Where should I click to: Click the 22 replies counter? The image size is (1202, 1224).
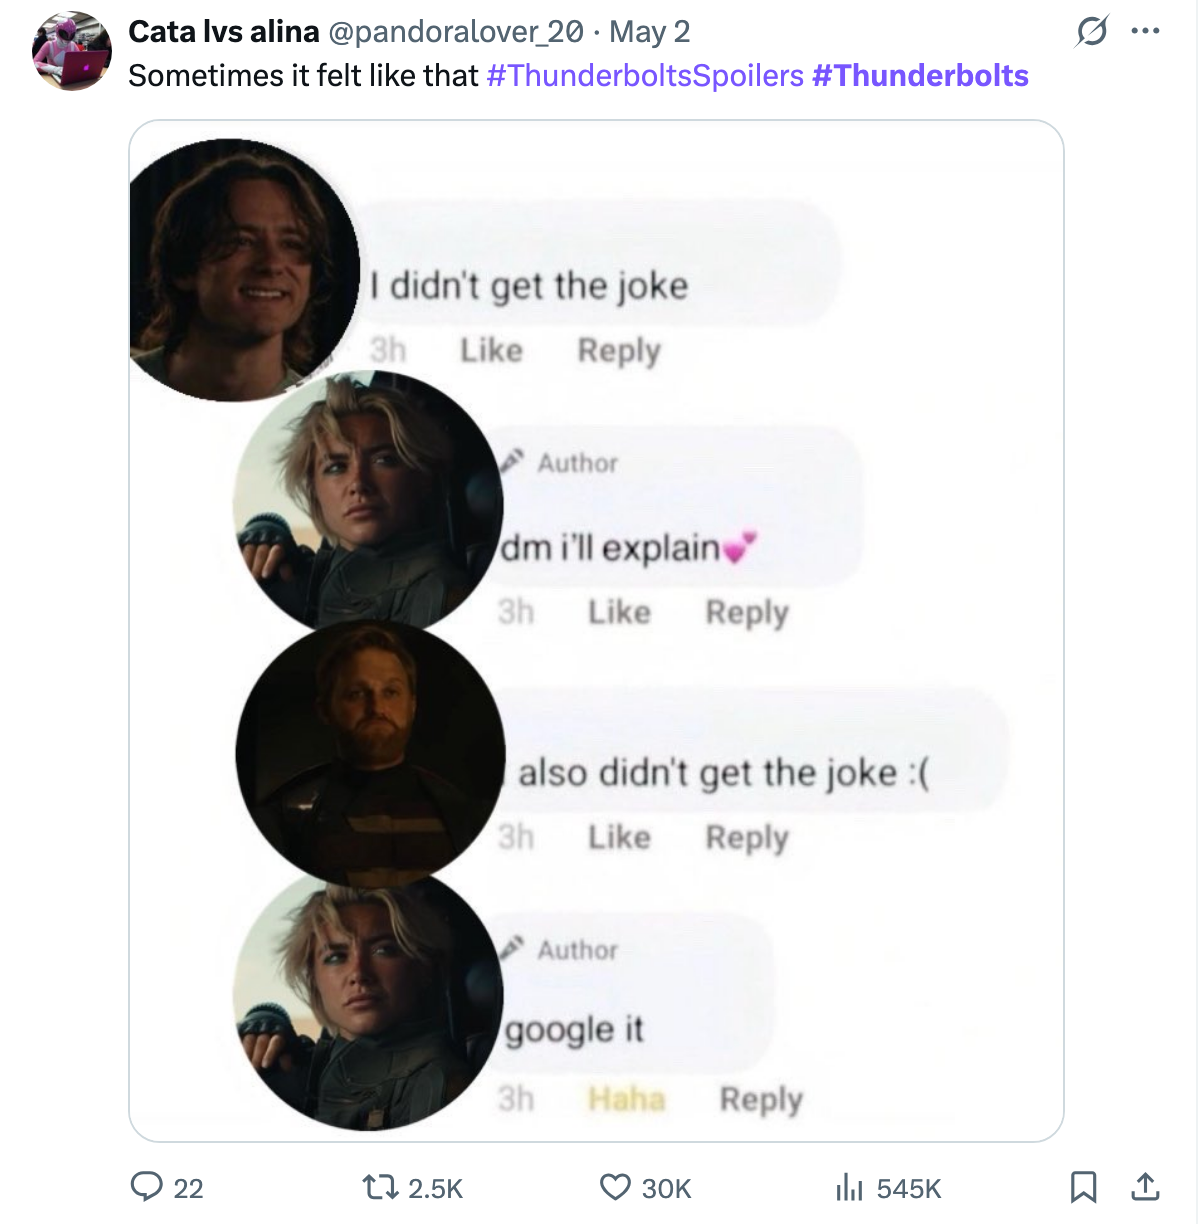(186, 1190)
